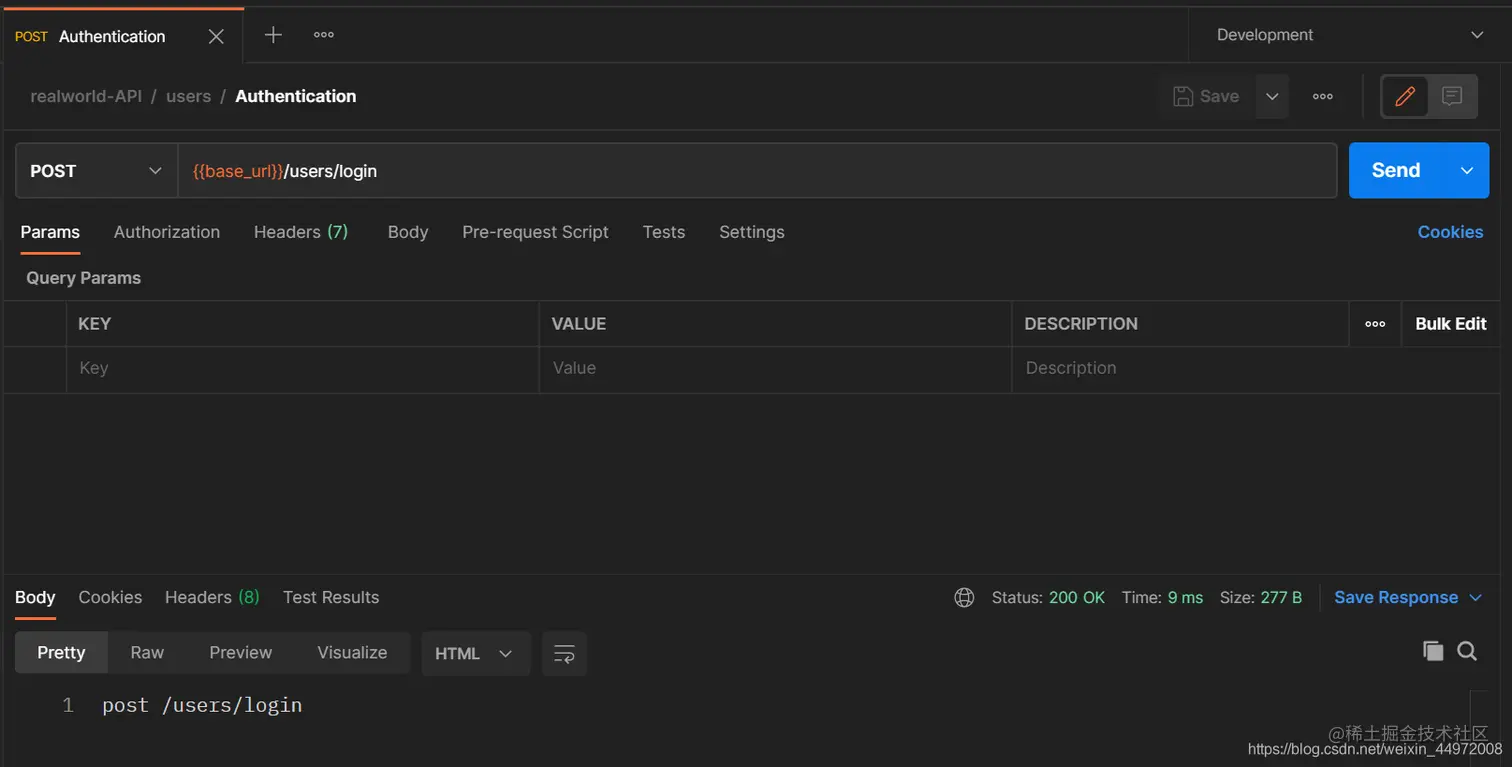This screenshot has width=1512, height=767.
Task: Click the request URL field
Action: (757, 171)
